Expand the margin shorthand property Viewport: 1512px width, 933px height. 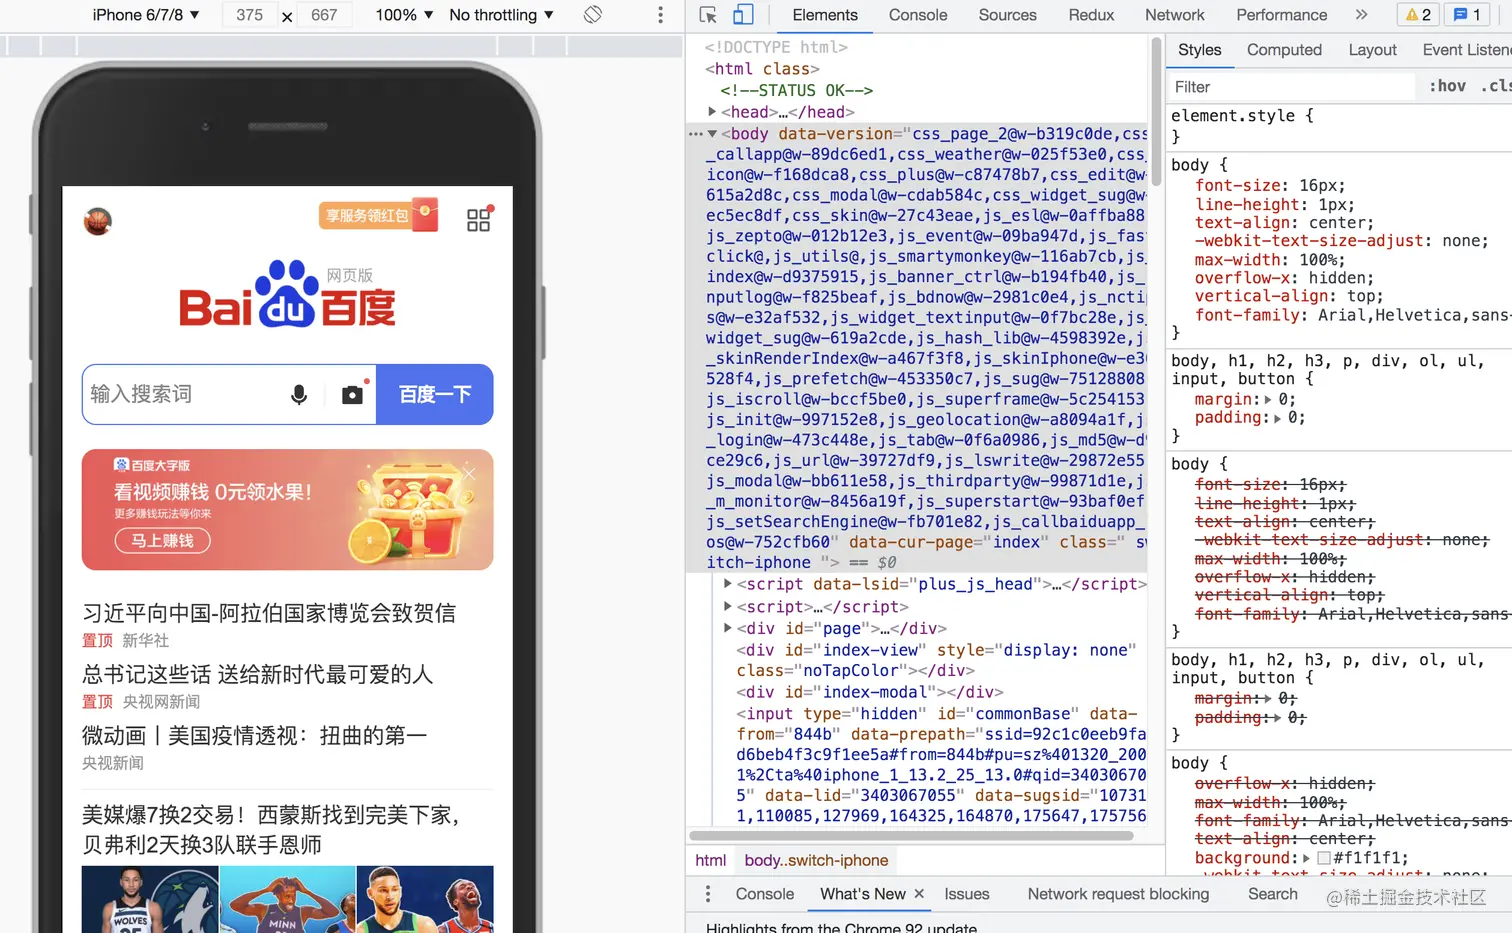(1268, 399)
